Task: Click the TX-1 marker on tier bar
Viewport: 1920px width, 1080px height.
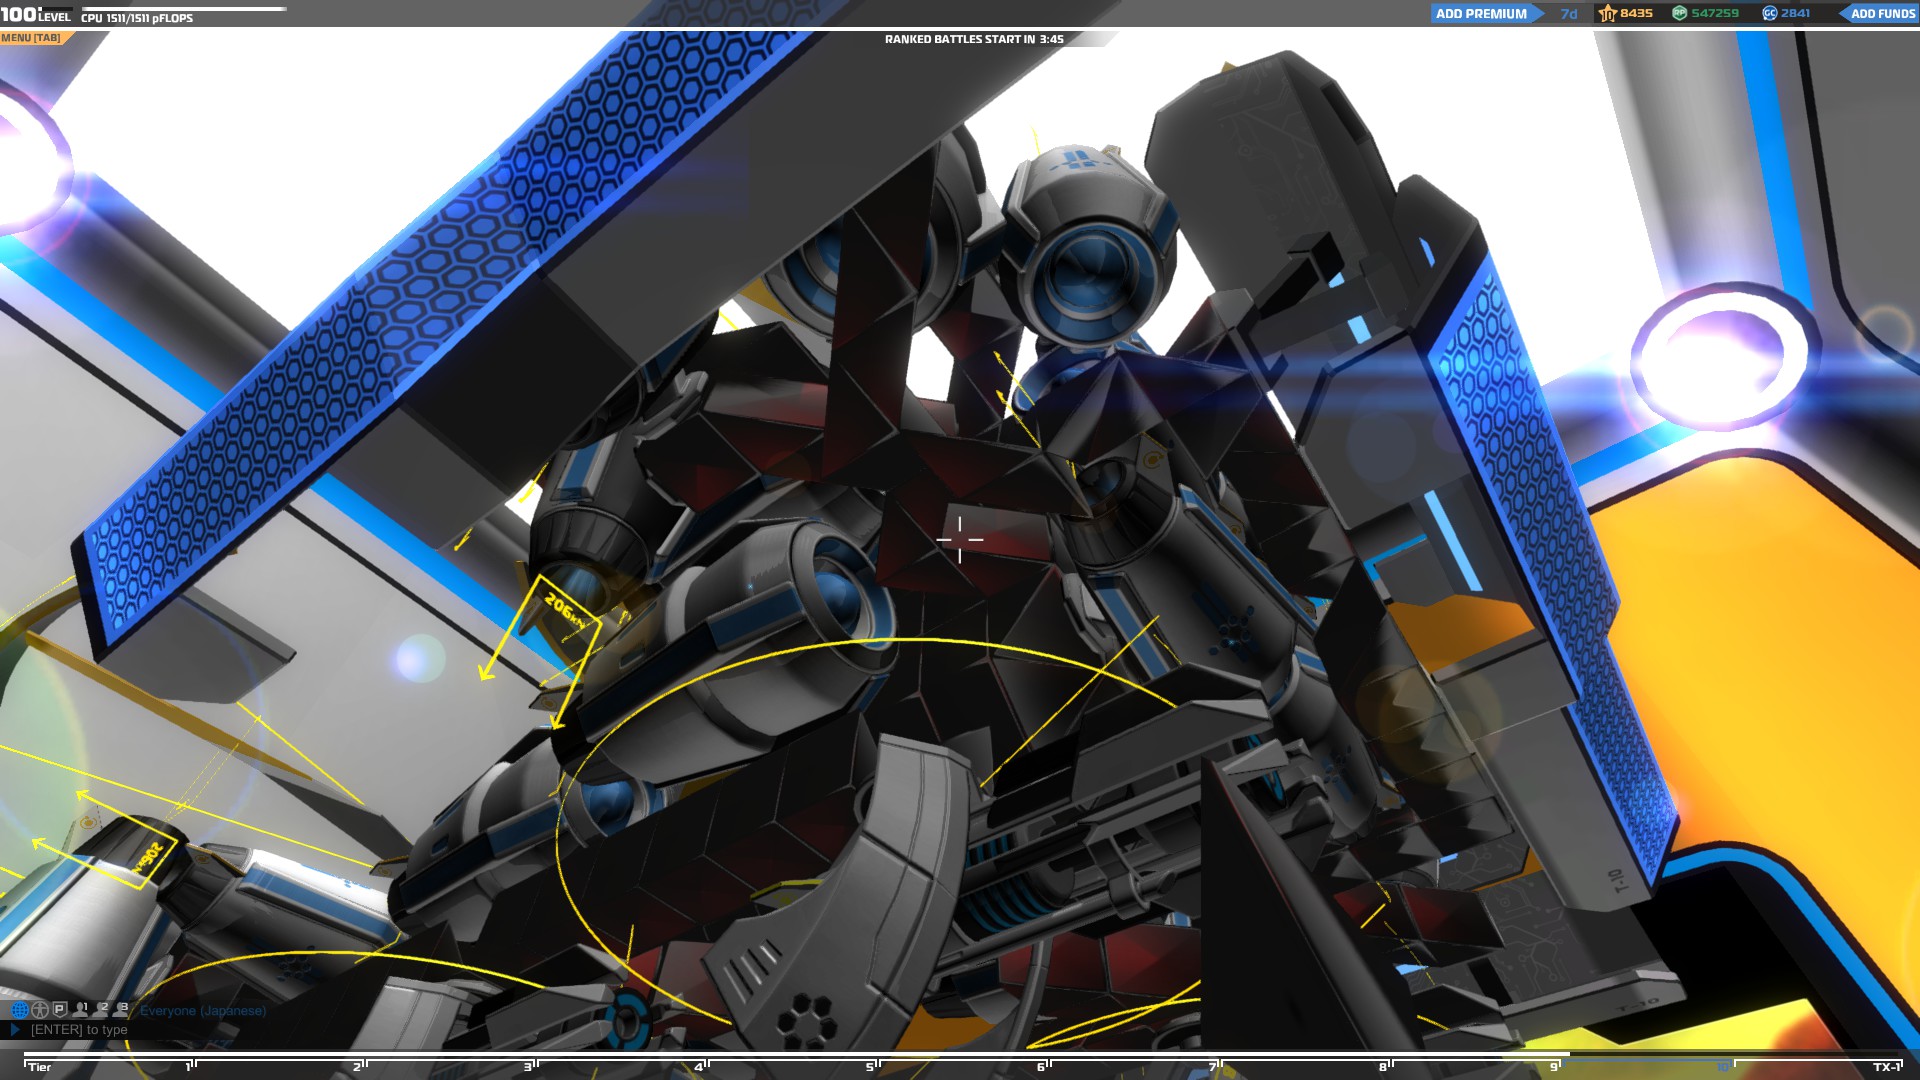Action: 1887,1066
